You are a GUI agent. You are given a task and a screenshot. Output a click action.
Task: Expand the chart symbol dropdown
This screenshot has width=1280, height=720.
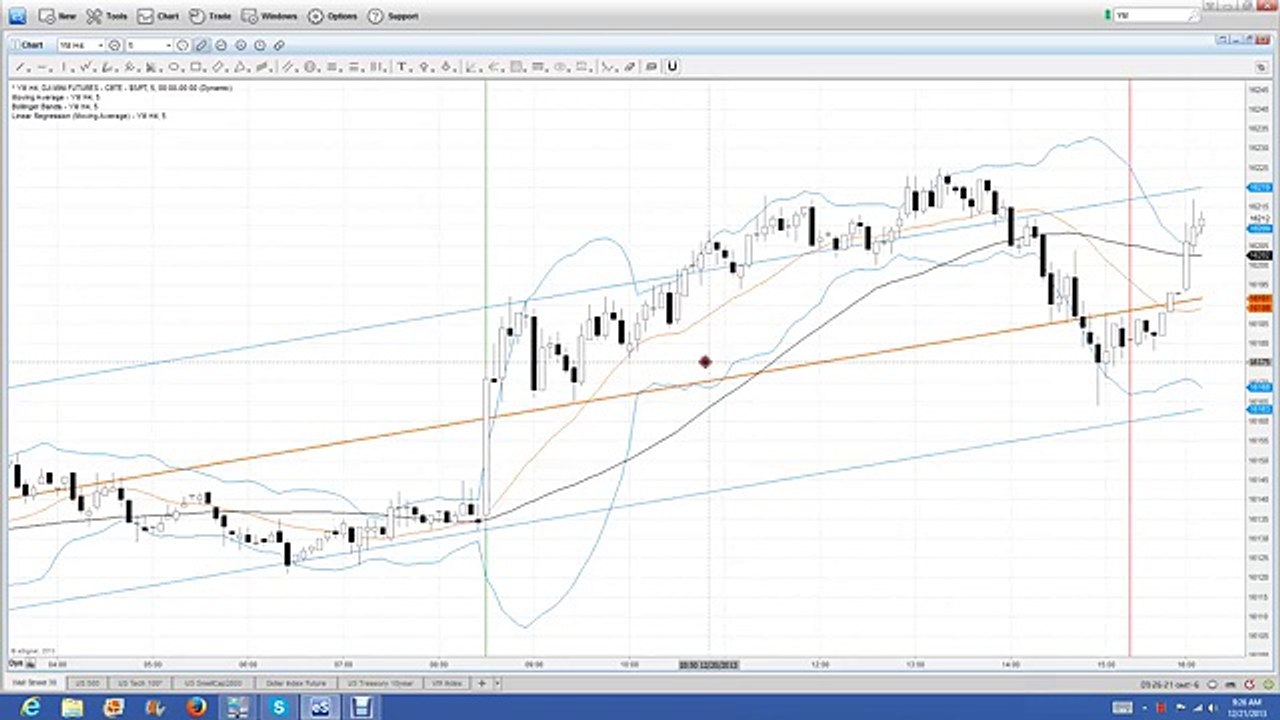point(100,46)
